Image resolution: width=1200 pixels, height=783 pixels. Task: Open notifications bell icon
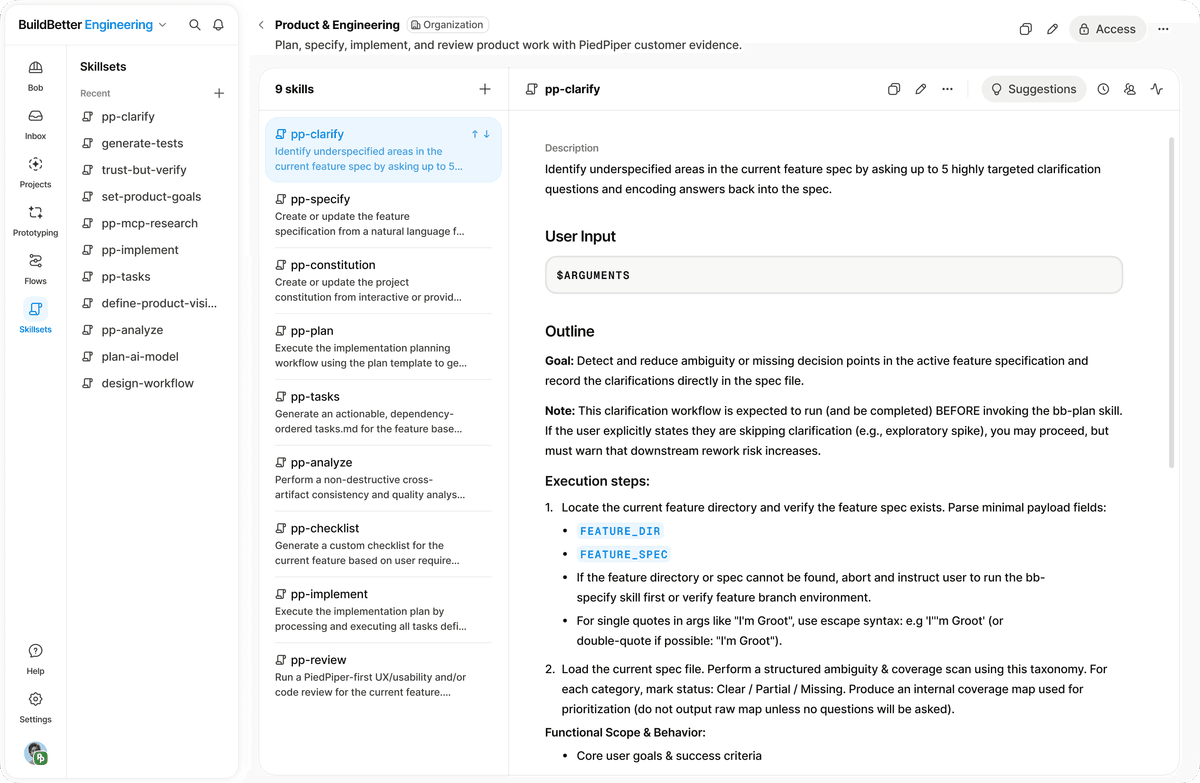coord(218,25)
